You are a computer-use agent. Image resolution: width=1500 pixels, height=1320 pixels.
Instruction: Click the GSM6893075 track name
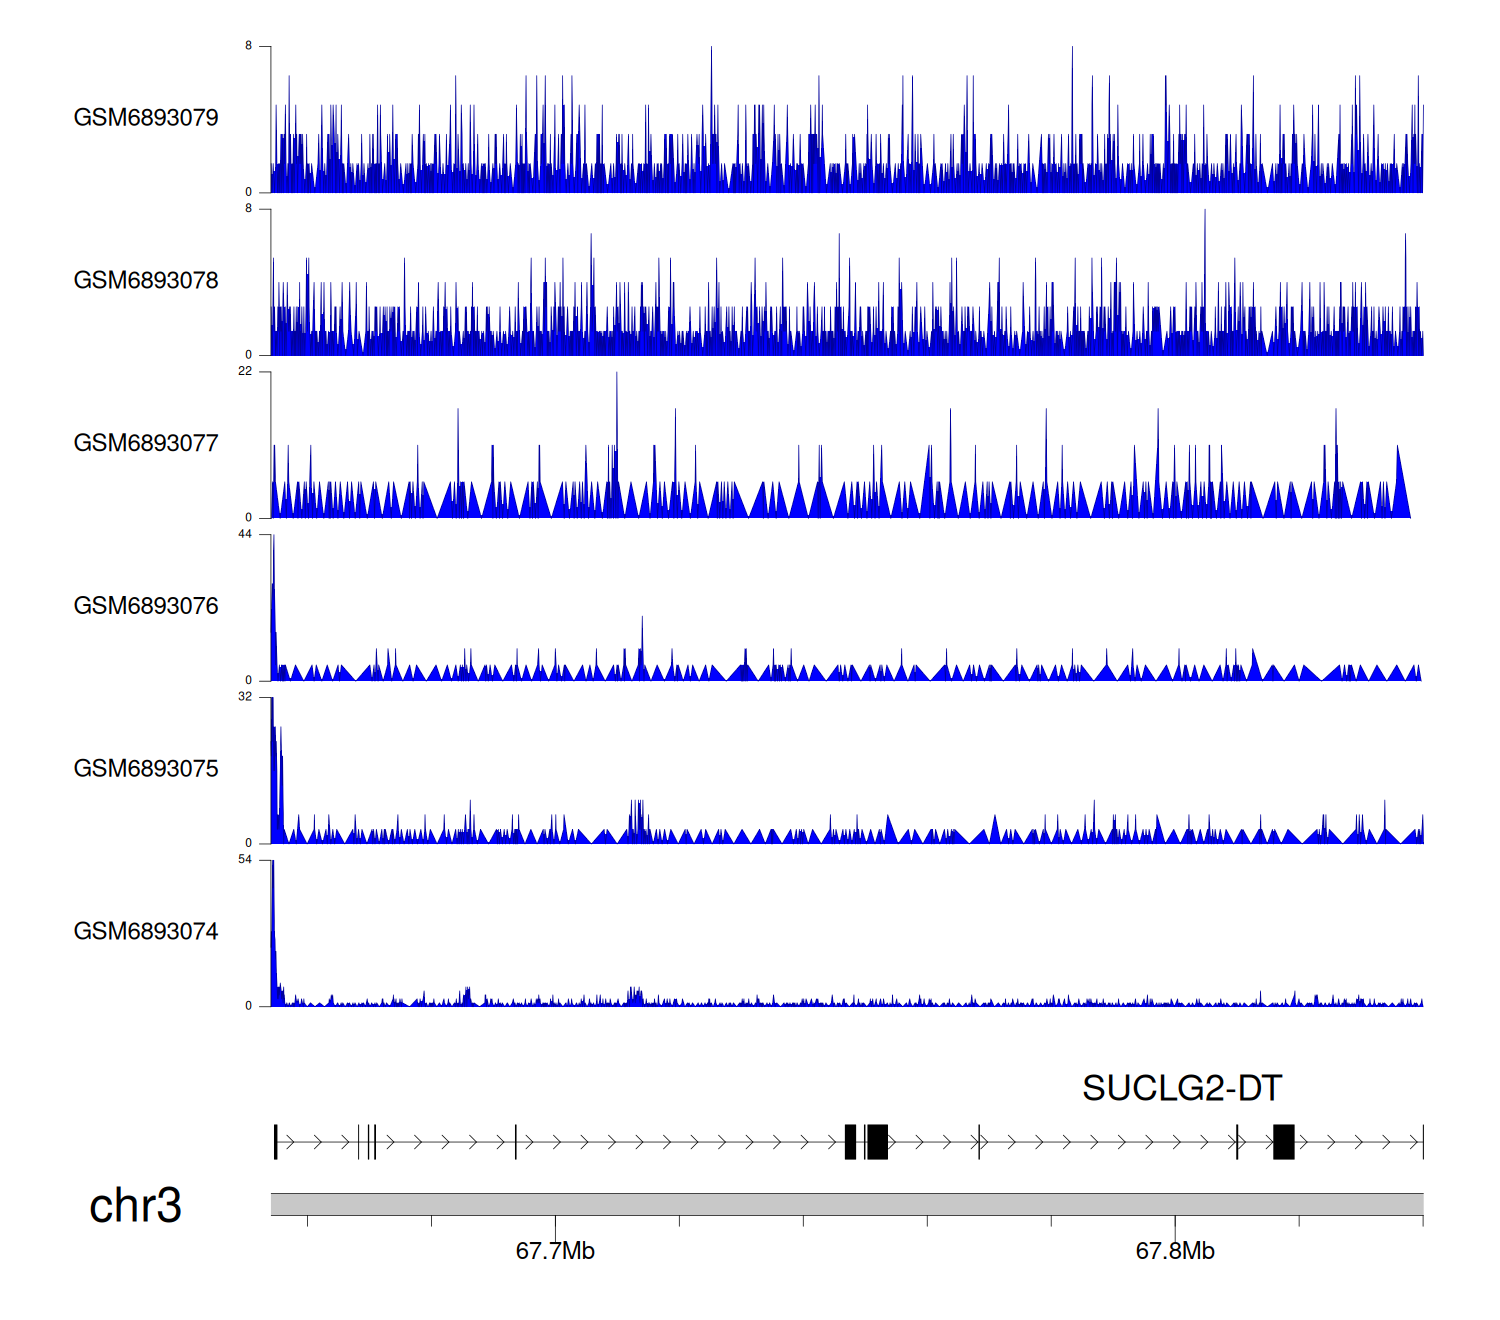(146, 769)
